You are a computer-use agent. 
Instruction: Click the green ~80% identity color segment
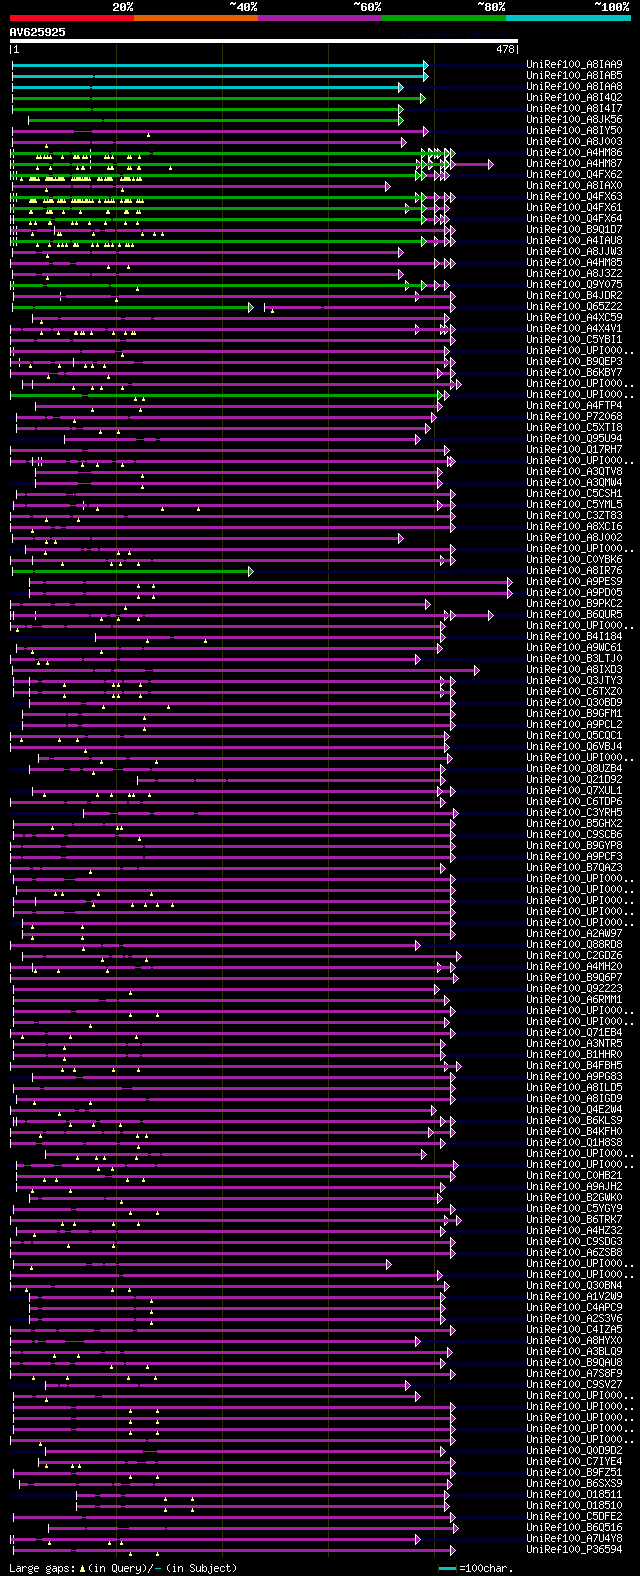pyautogui.click(x=444, y=17)
